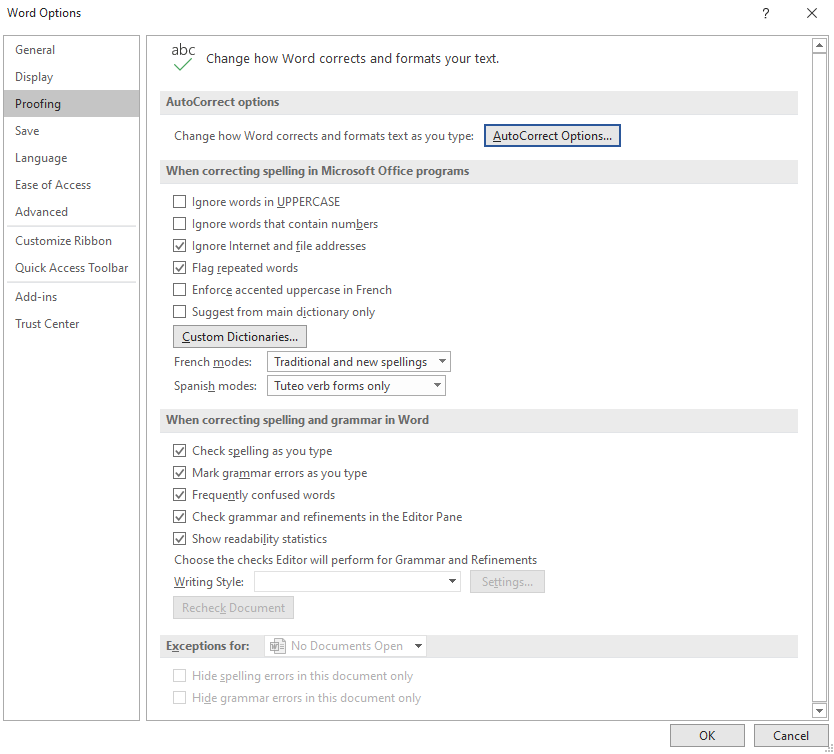The image size is (834, 754).
Task: Click the scrollbar down arrow
Action: pos(819,710)
